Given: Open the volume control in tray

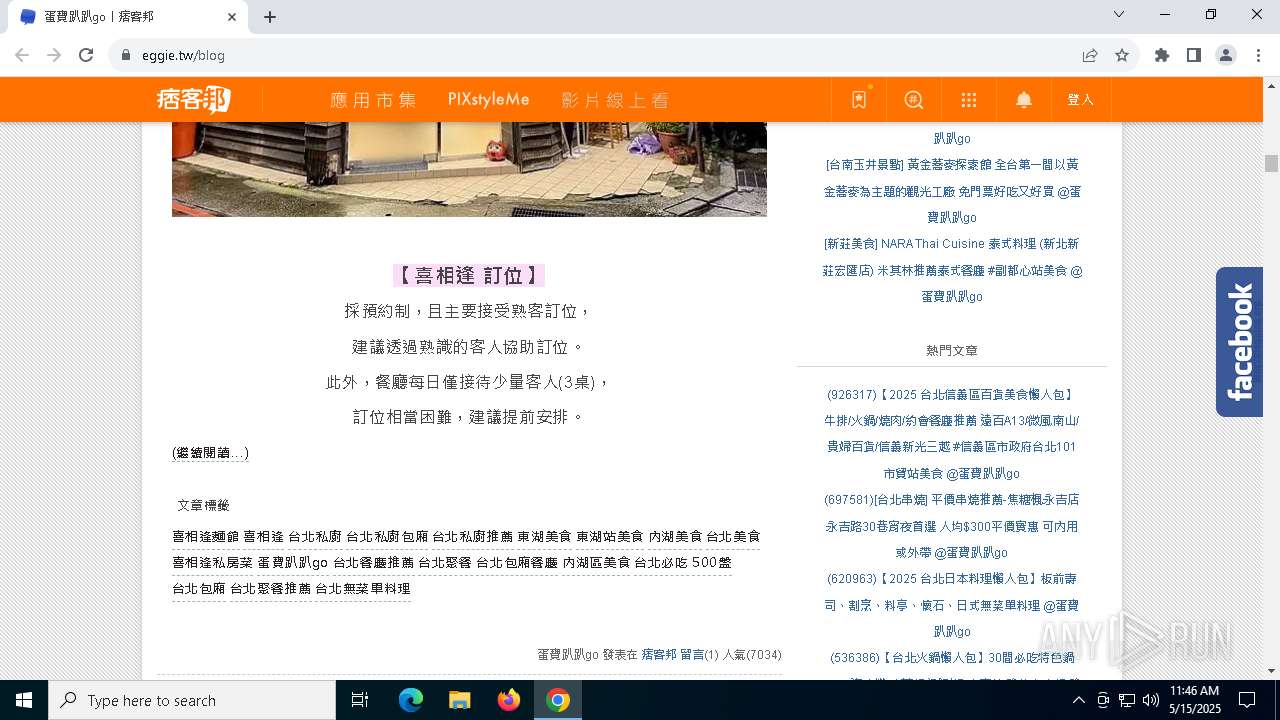Looking at the screenshot, I should 1151,700.
